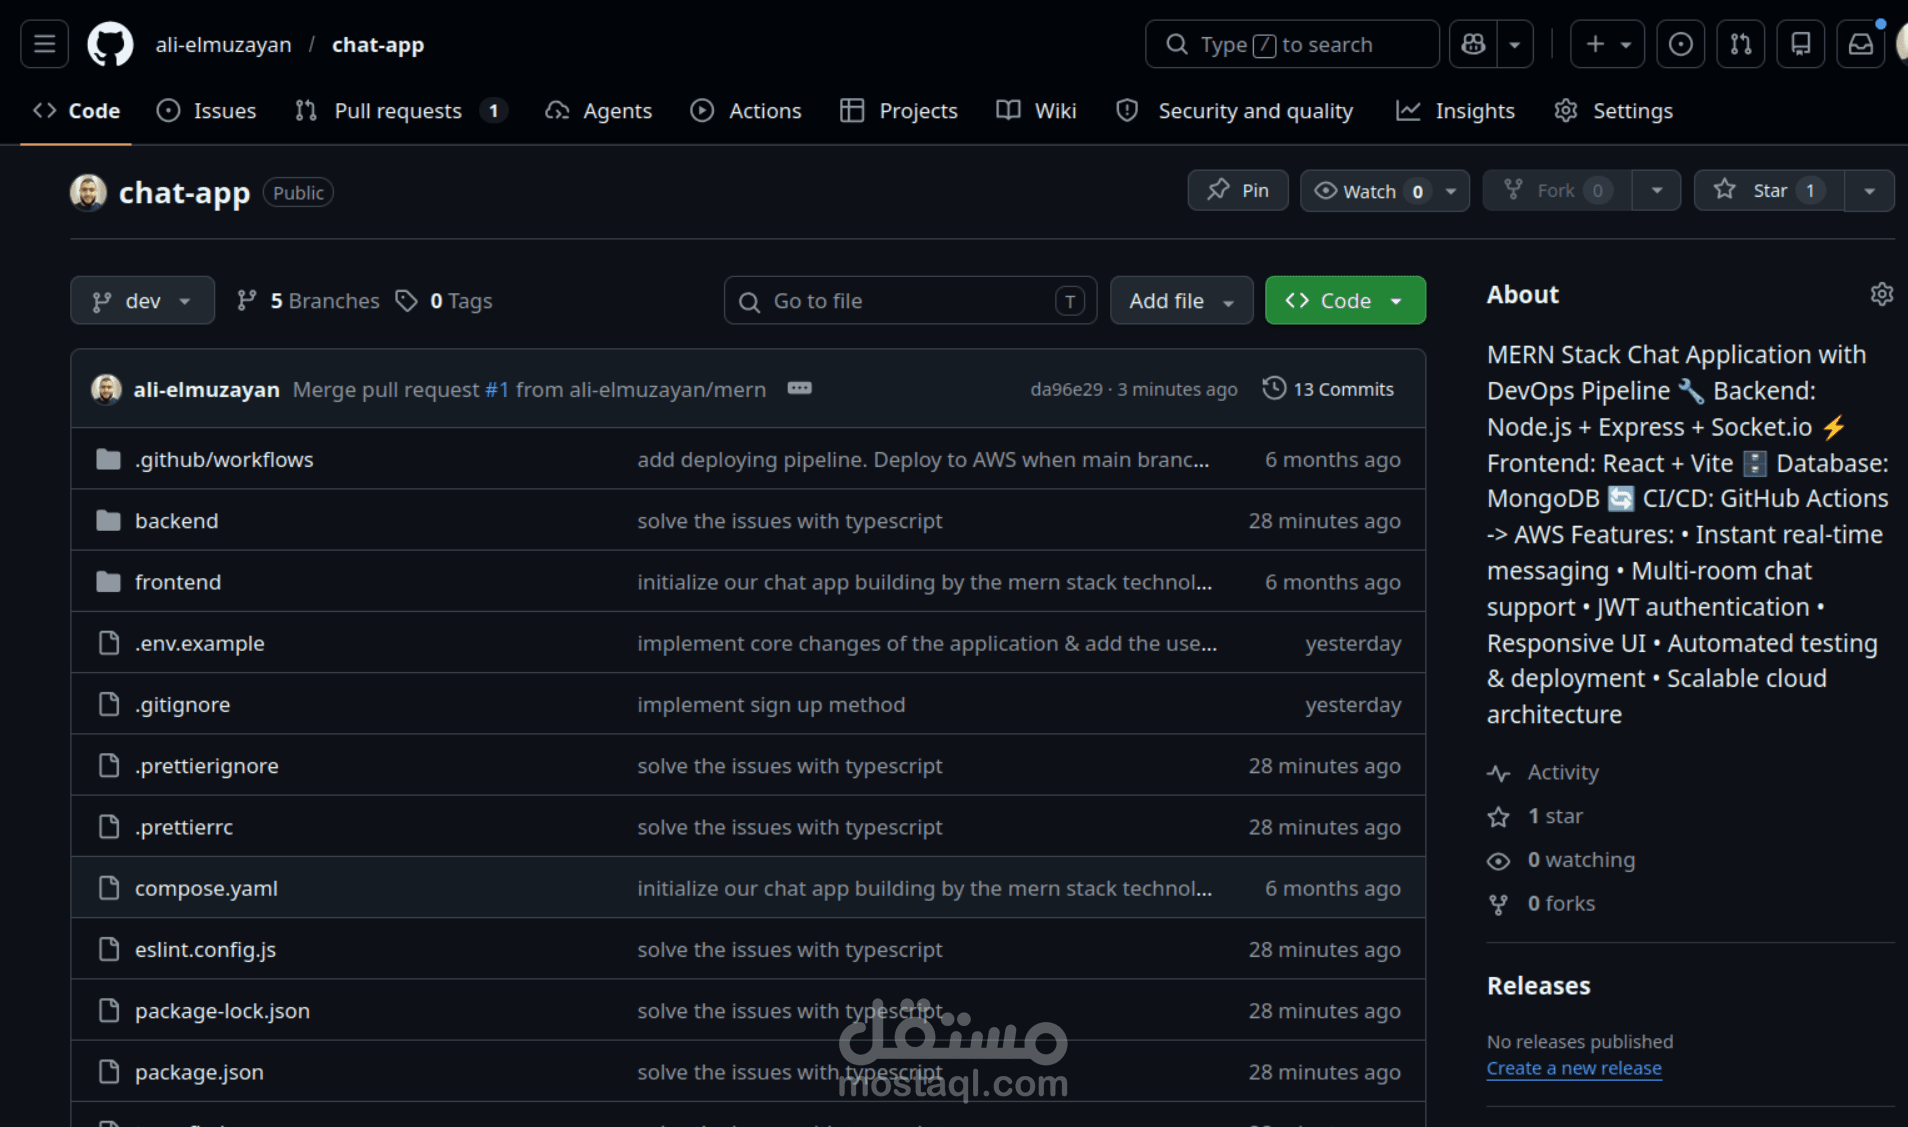Open the frontend folder
This screenshot has width=1908, height=1127.
click(x=178, y=582)
